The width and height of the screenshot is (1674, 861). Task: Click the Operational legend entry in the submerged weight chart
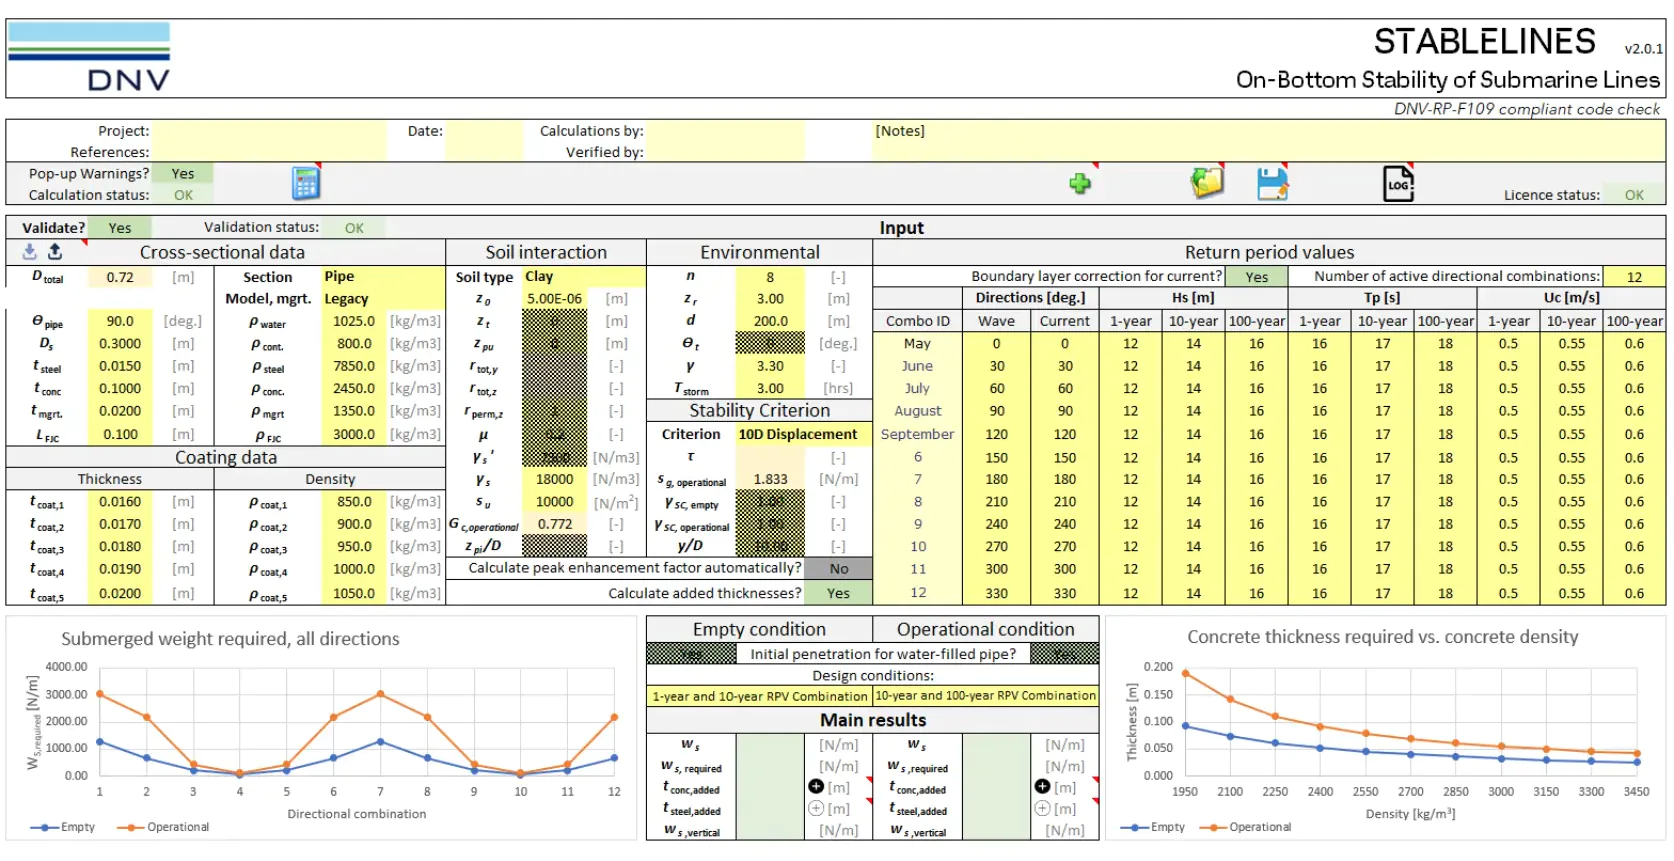click(164, 827)
